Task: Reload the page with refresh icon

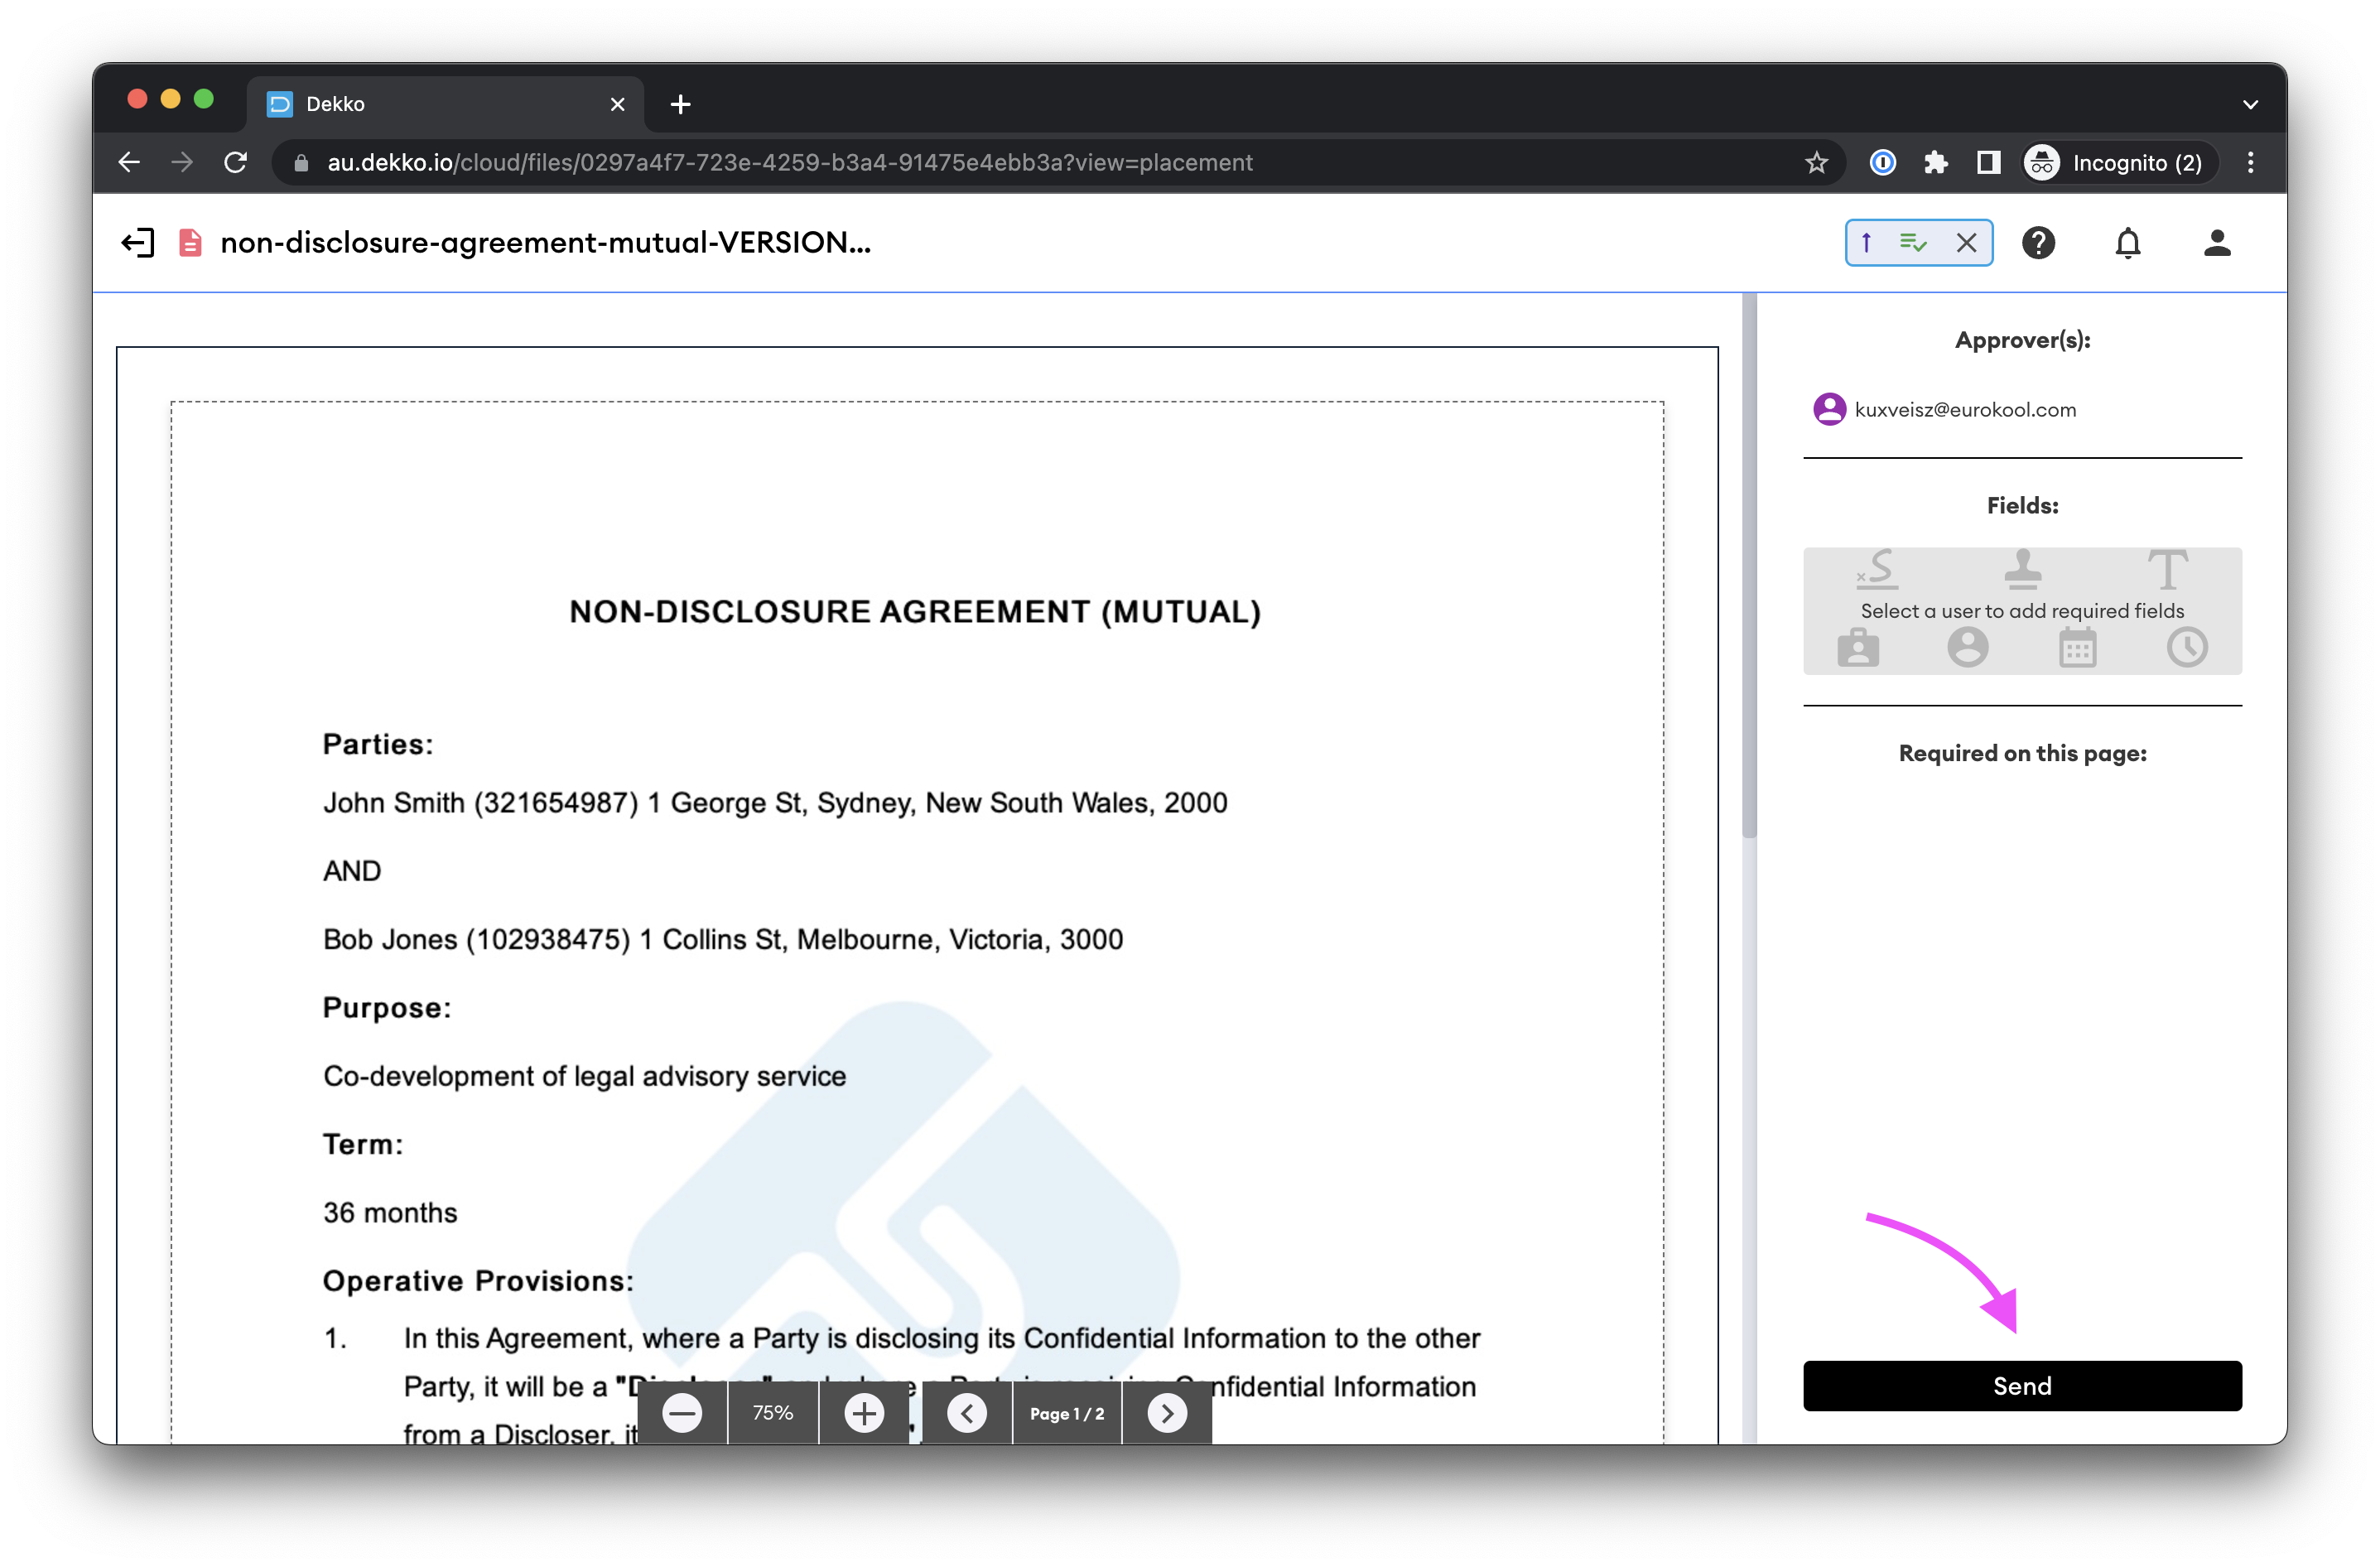Action: coord(236,162)
